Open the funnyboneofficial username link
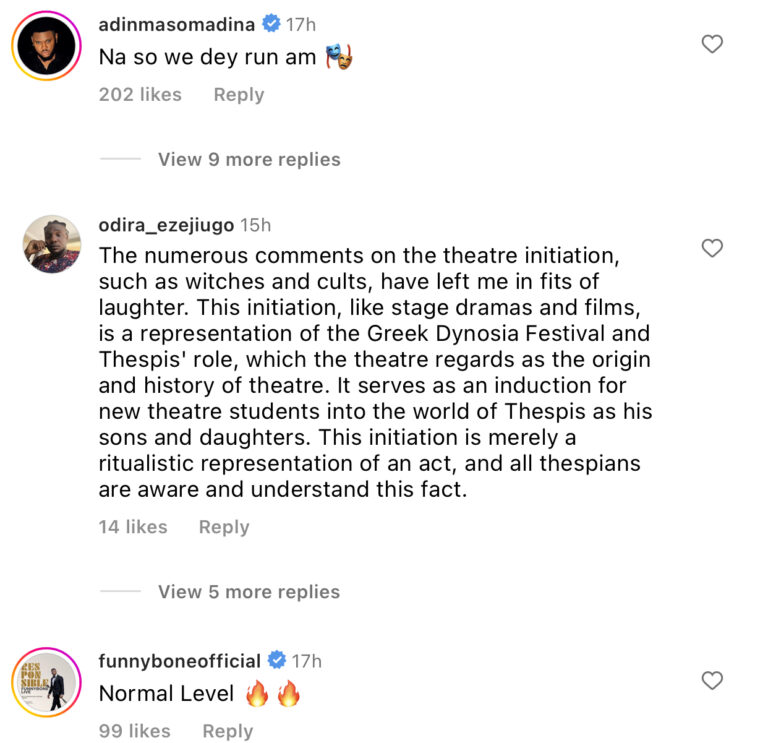This screenshot has width=768, height=743. click(179, 661)
